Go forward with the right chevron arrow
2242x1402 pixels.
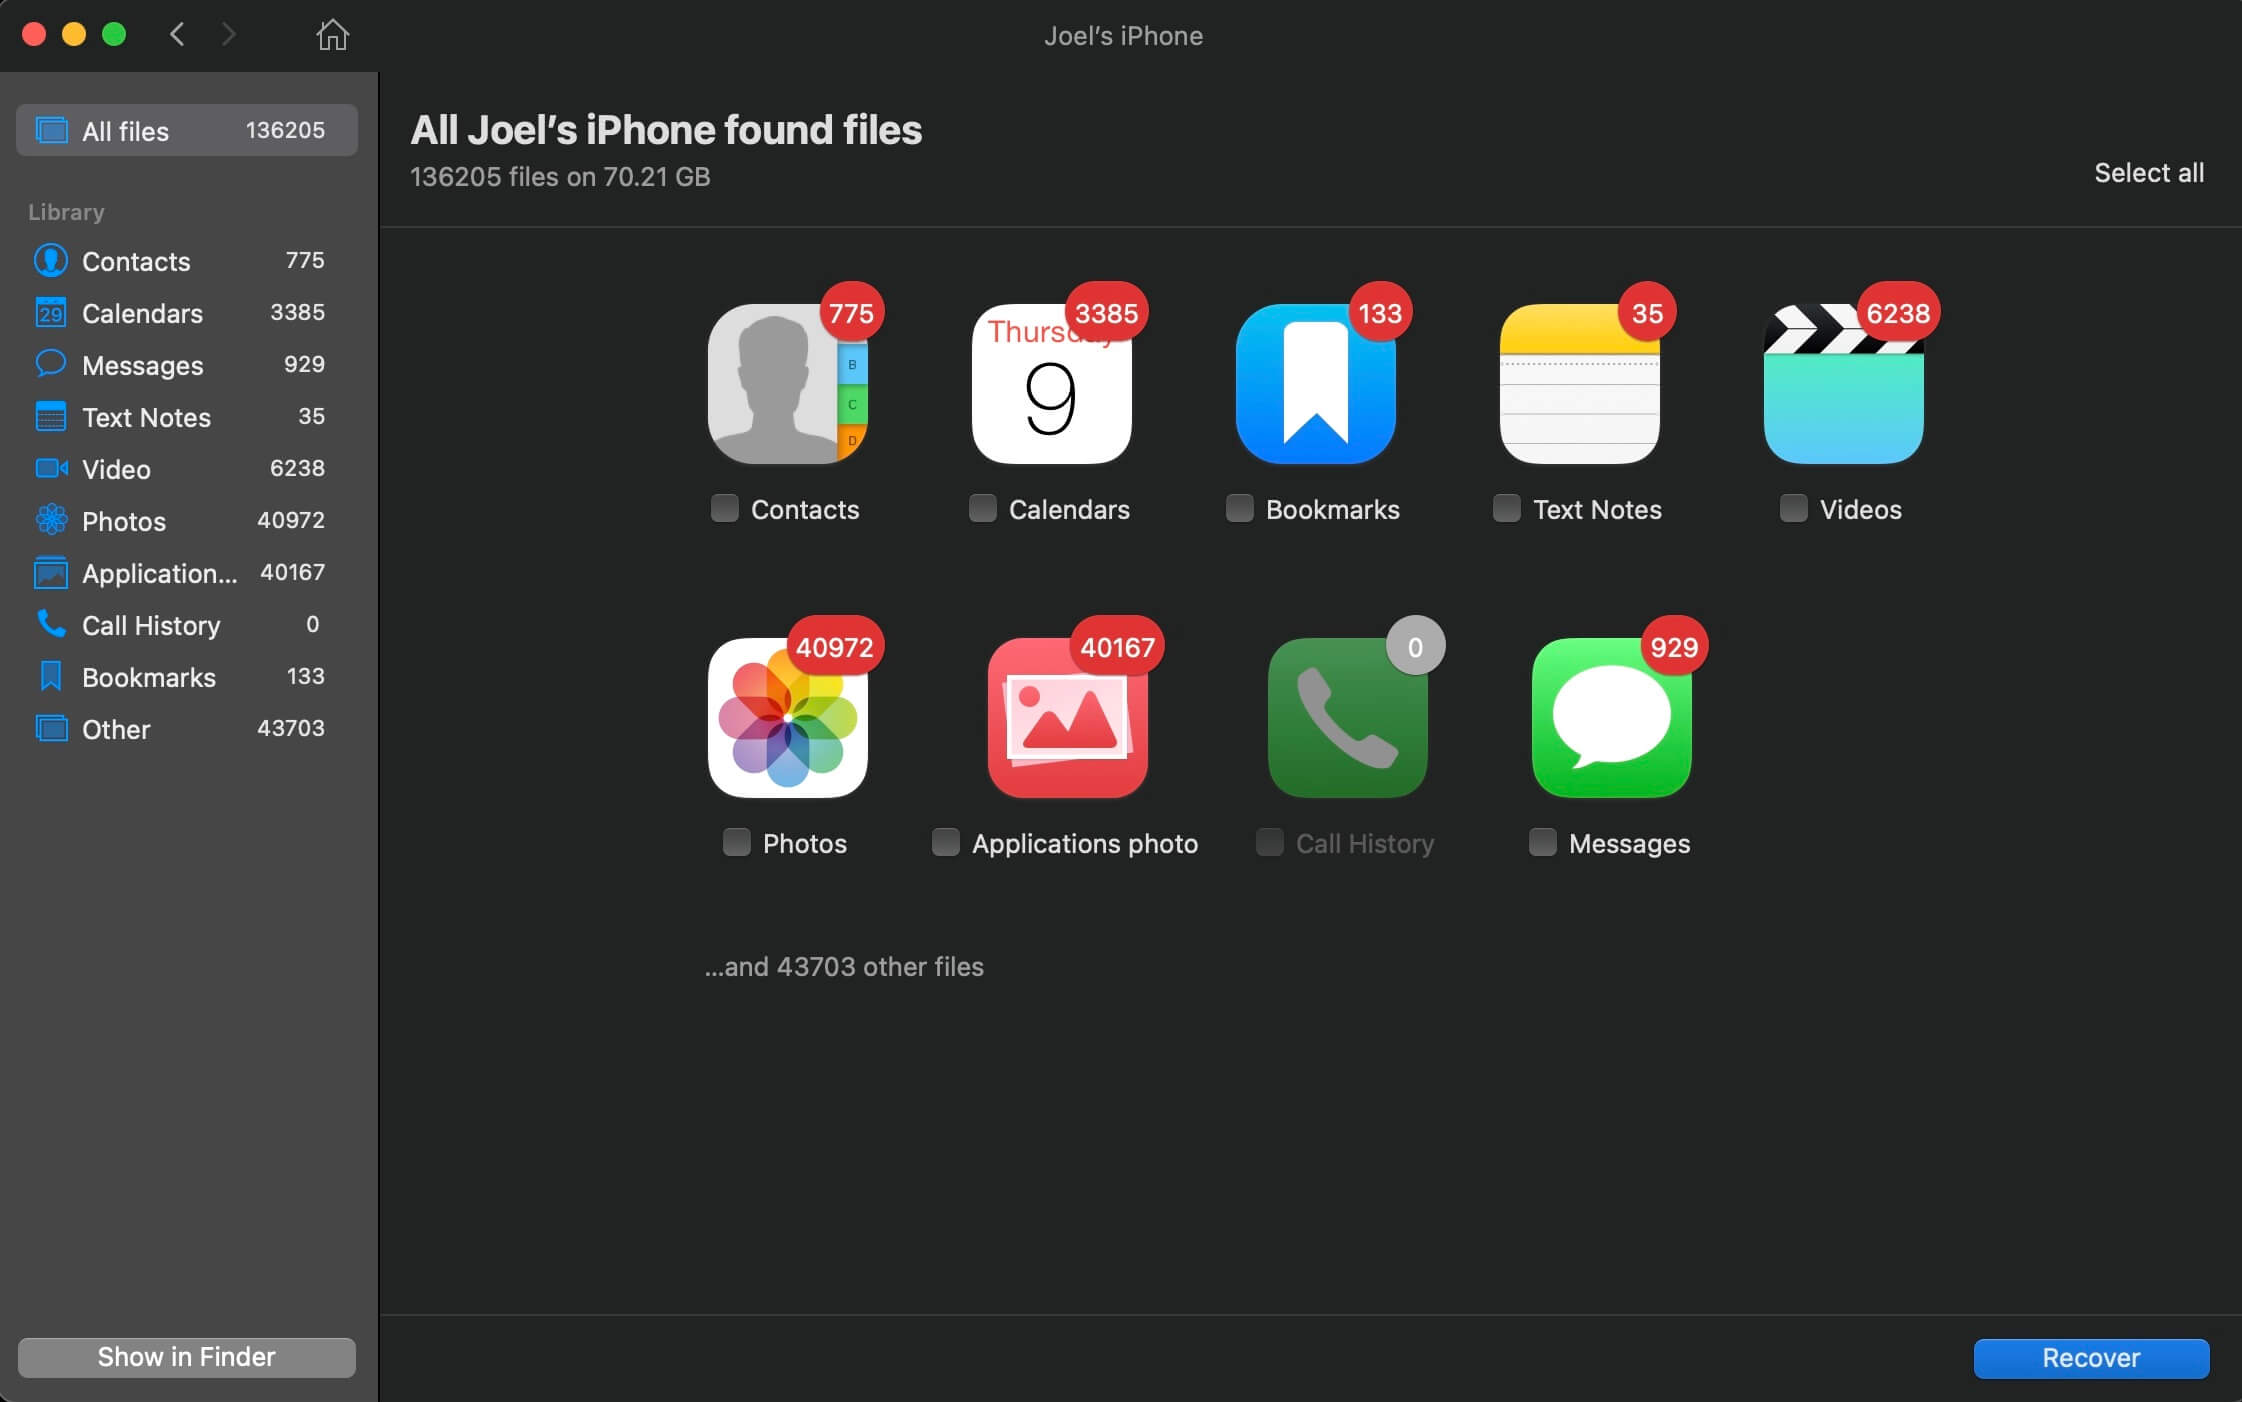[x=228, y=35]
